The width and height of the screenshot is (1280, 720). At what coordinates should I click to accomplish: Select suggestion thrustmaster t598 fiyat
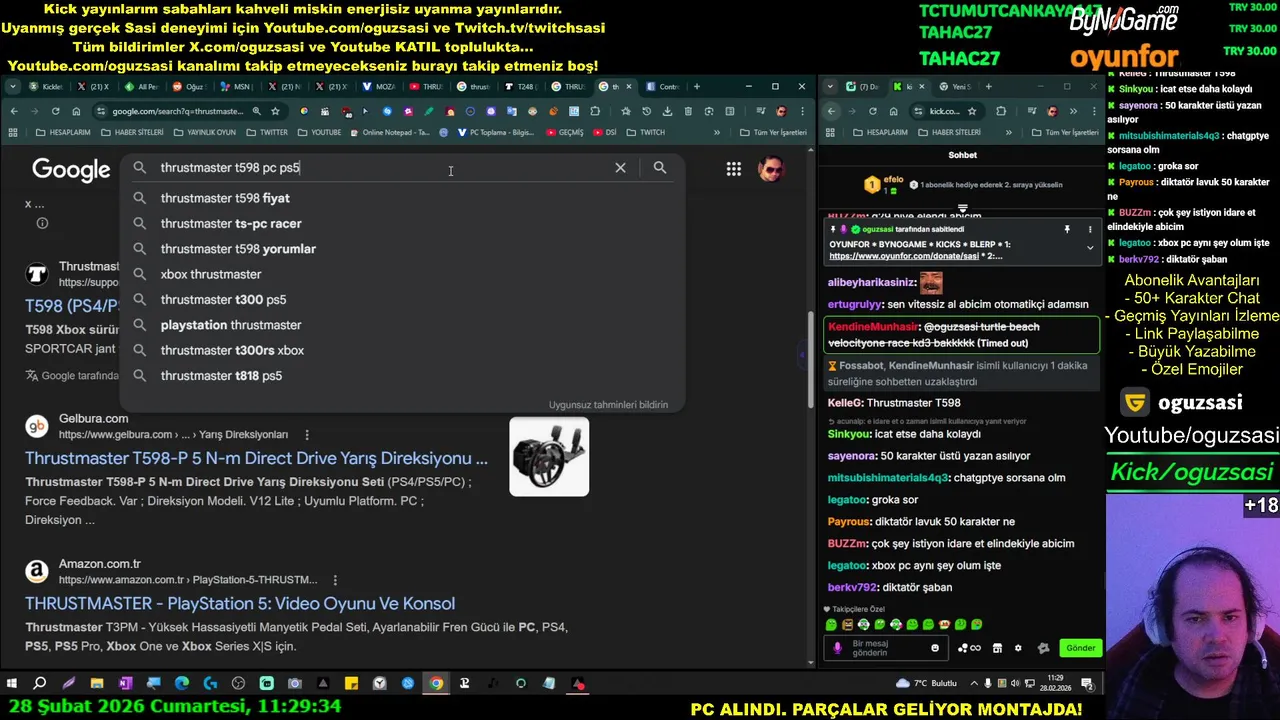(x=402, y=198)
